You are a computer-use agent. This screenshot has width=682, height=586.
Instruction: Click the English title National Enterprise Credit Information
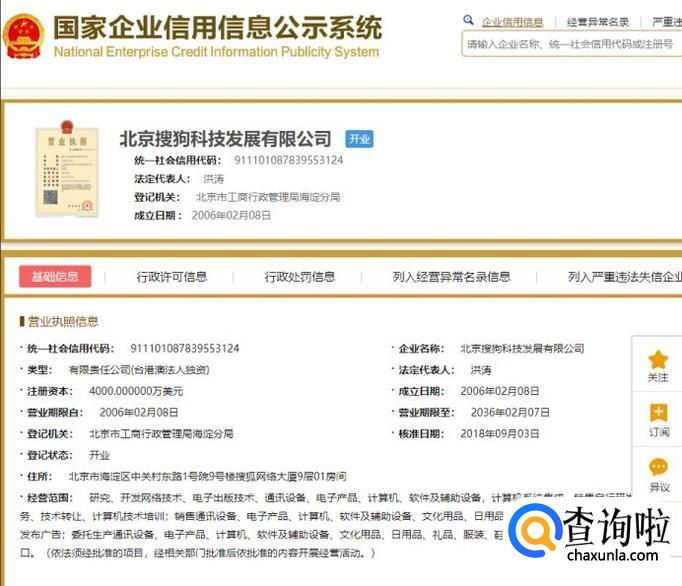coord(216,52)
